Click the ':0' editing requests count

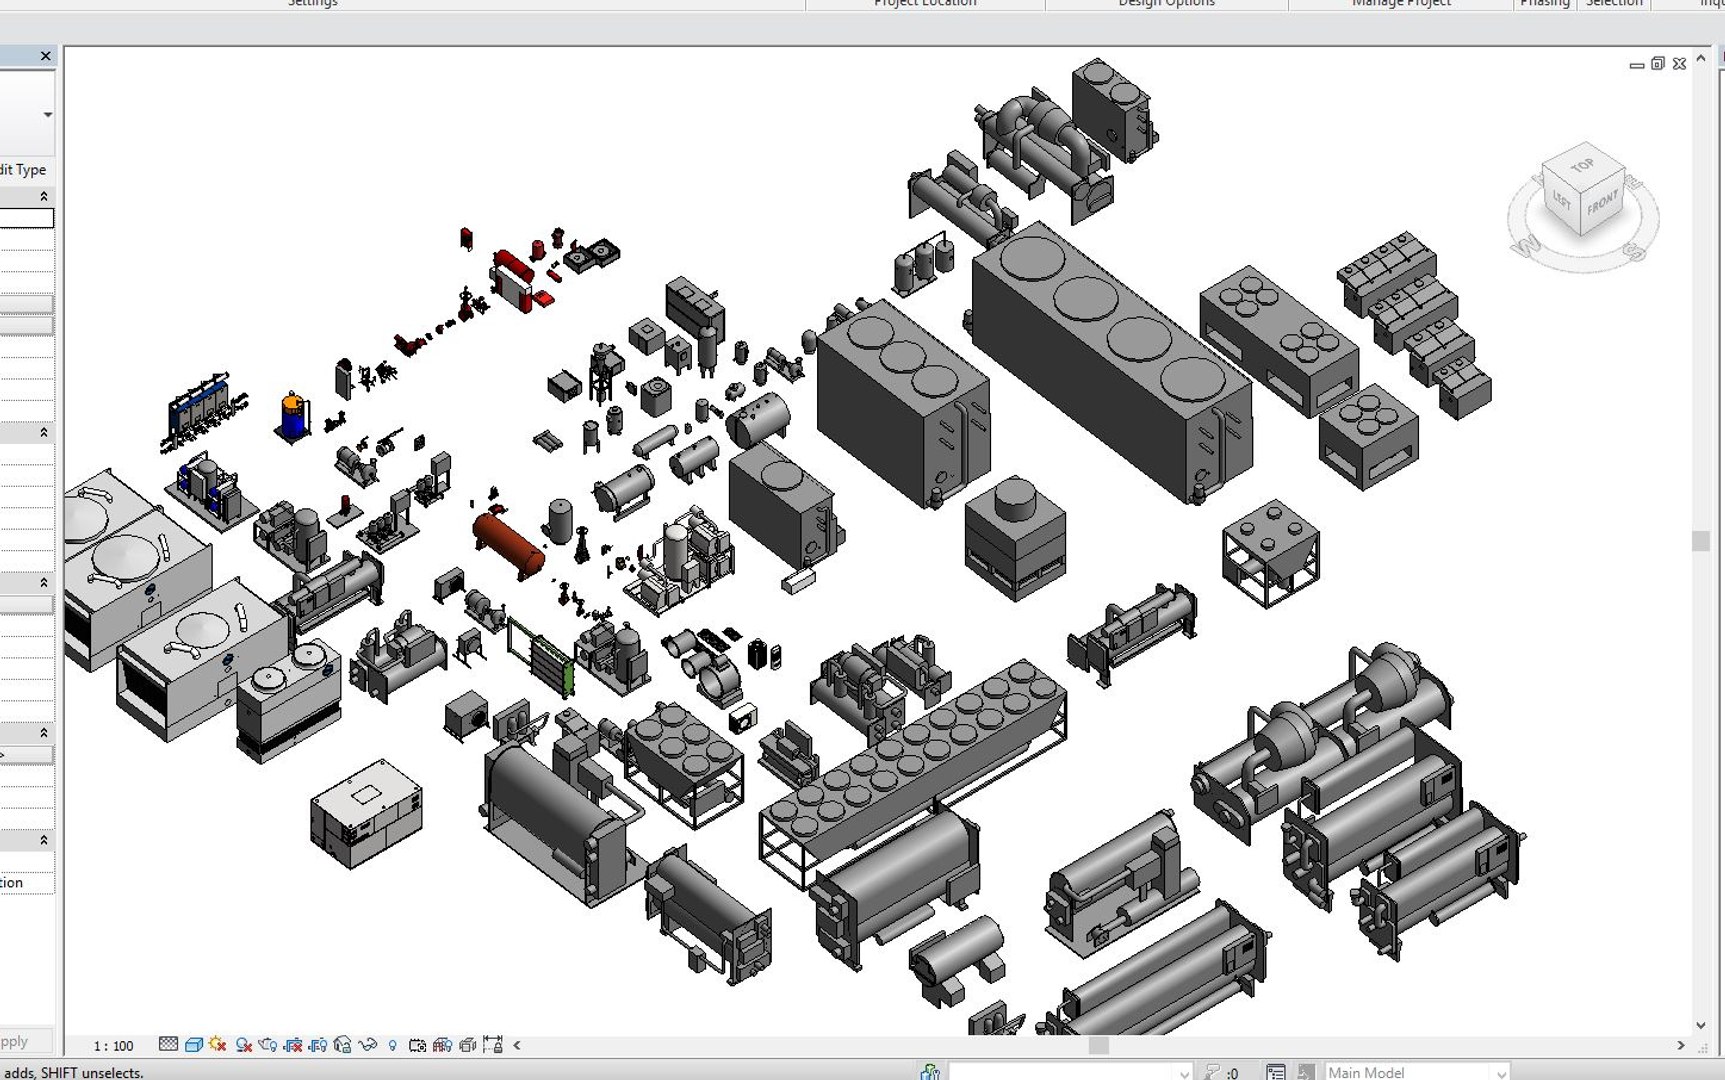tap(1231, 1073)
